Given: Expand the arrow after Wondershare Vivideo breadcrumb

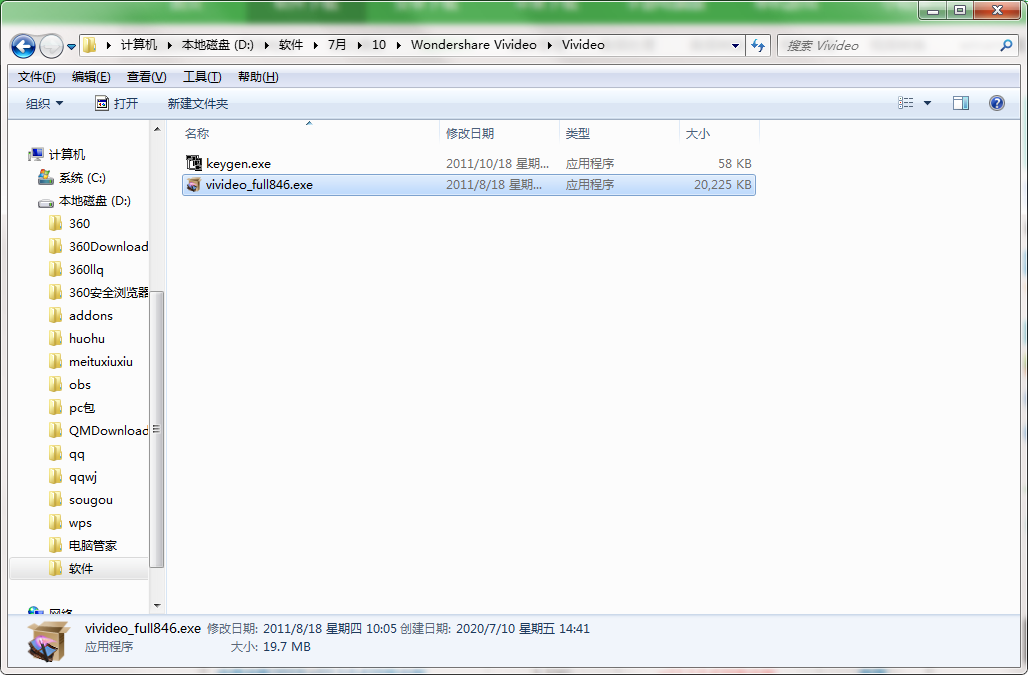Looking at the screenshot, I should (549, 45).
